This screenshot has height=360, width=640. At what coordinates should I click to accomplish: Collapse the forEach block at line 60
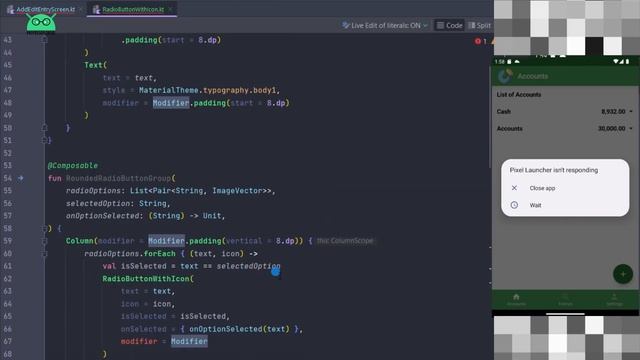pyautogui.click(x=44, y=253)
